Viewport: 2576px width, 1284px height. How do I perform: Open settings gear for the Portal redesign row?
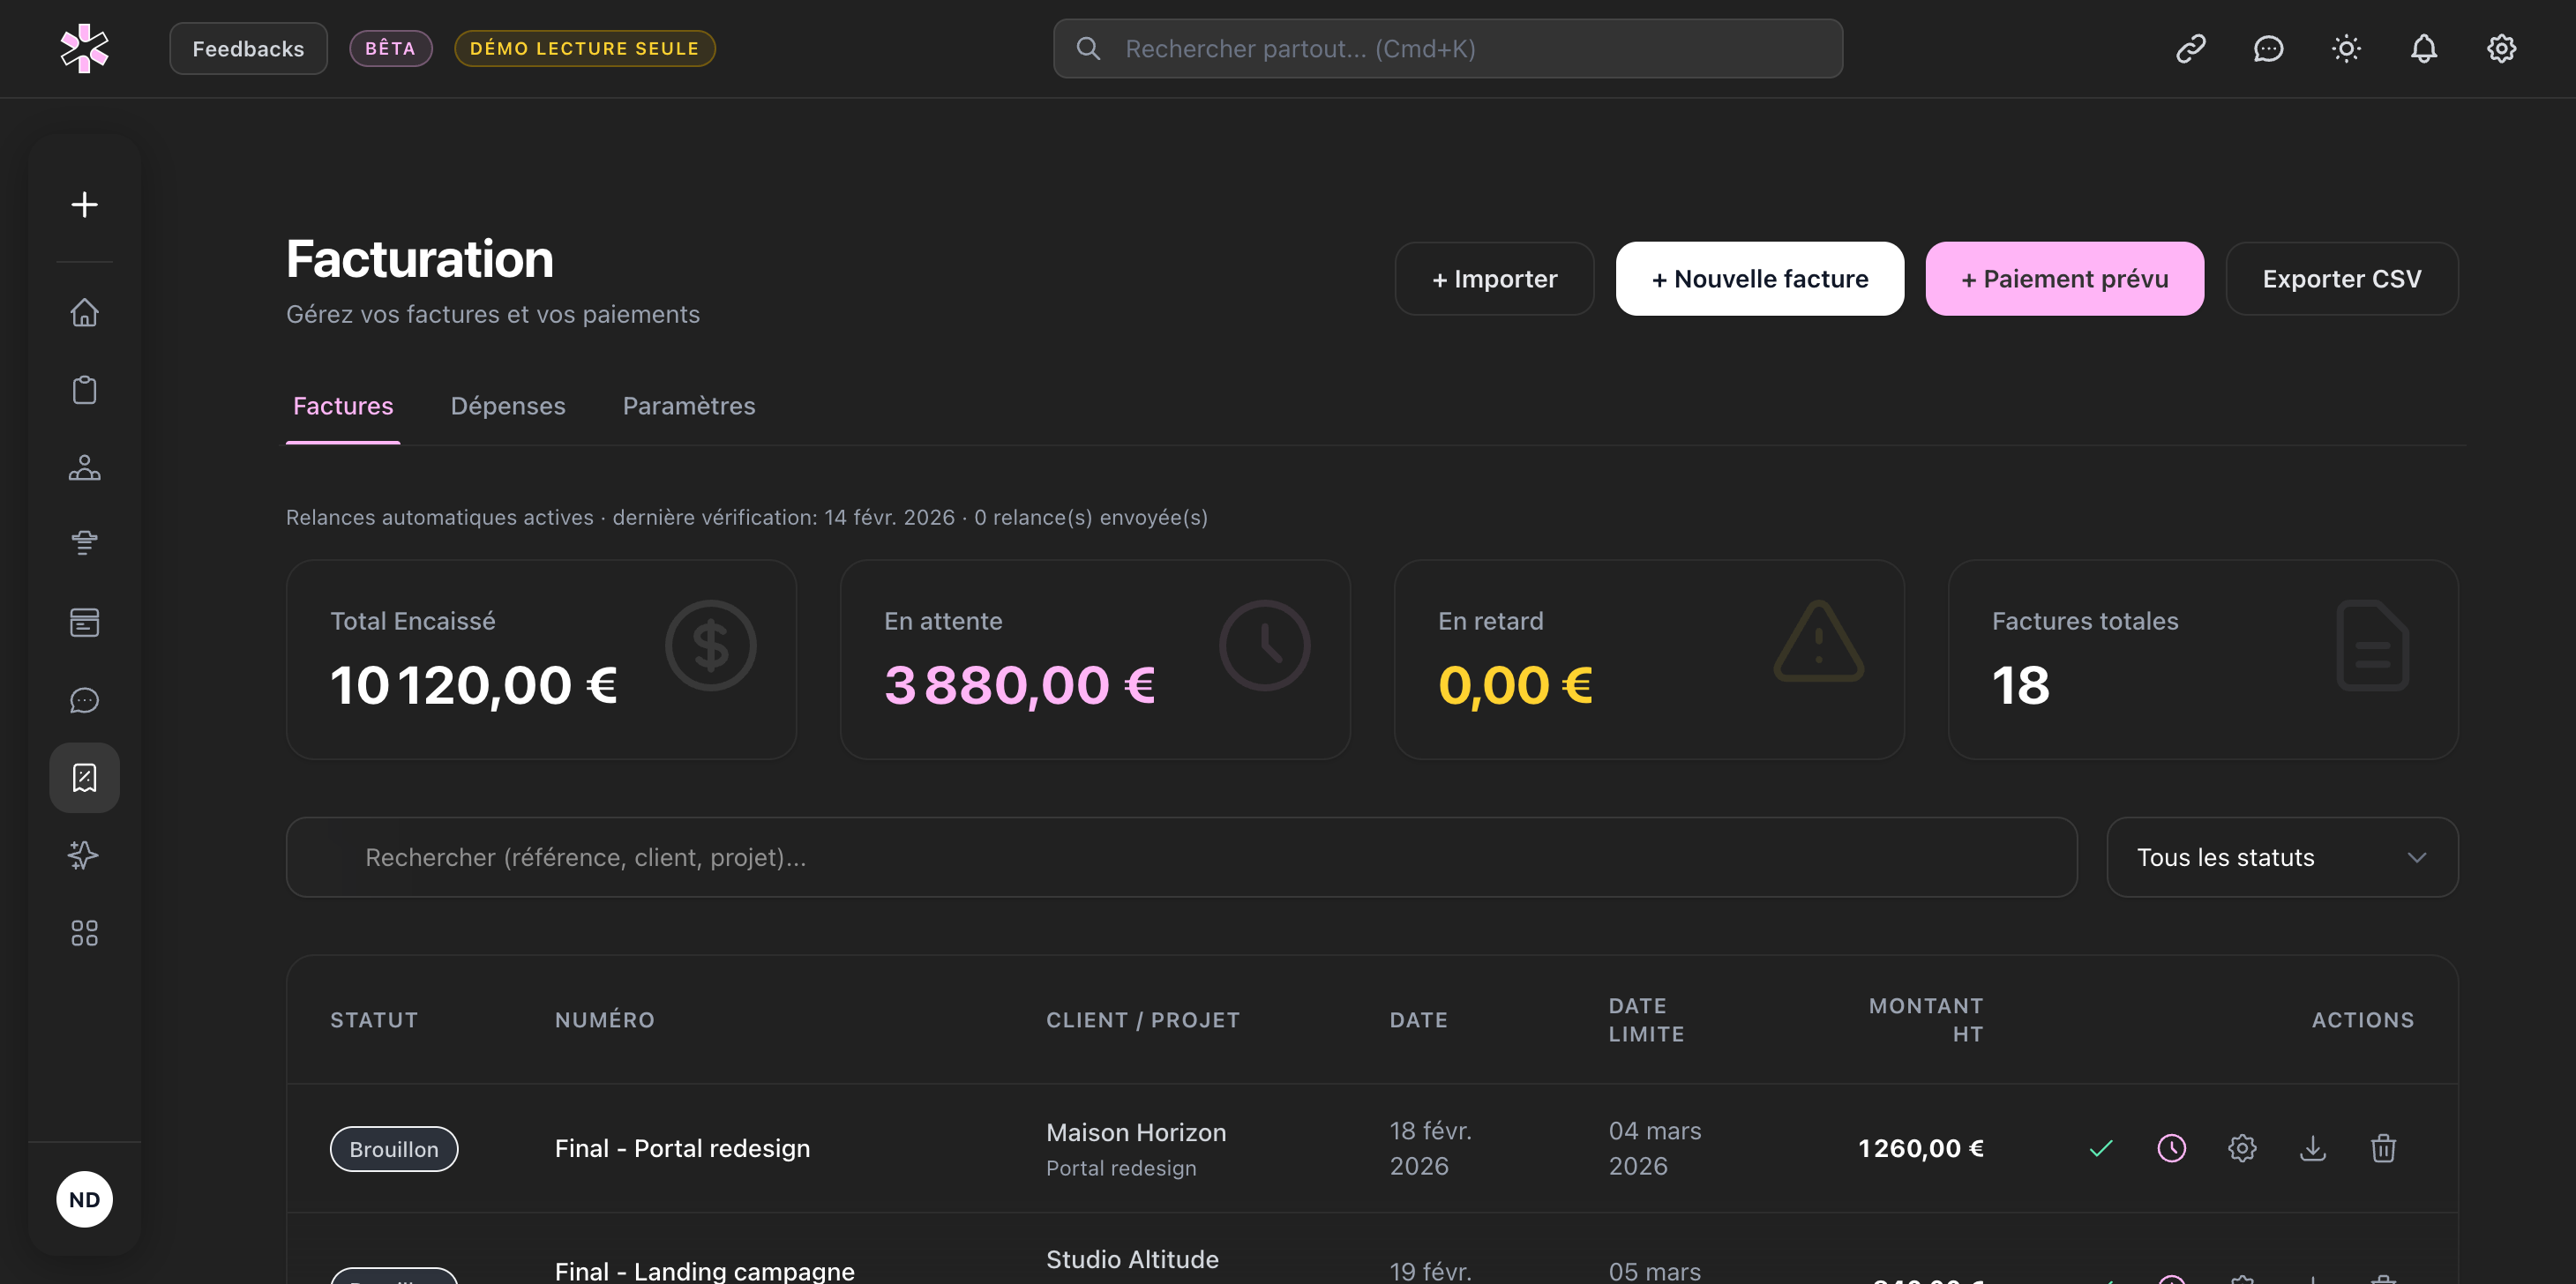(2242, 1148)
